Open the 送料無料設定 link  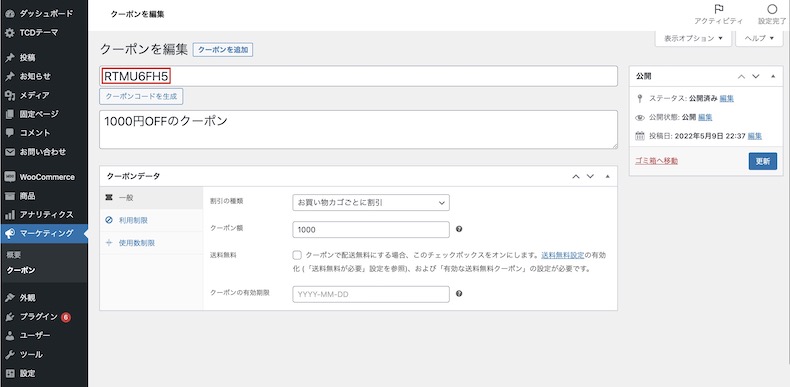[x=563, y=255]
